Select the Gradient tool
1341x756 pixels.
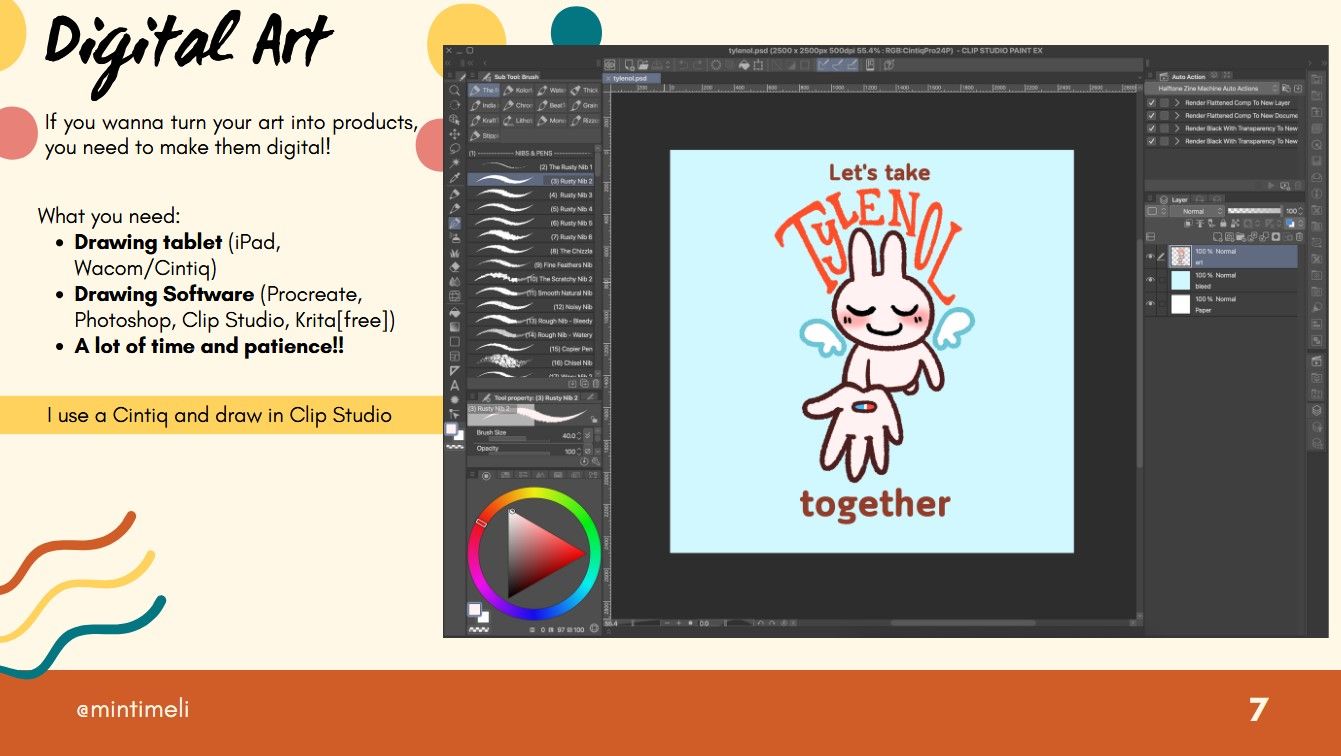tap(455, 327)
